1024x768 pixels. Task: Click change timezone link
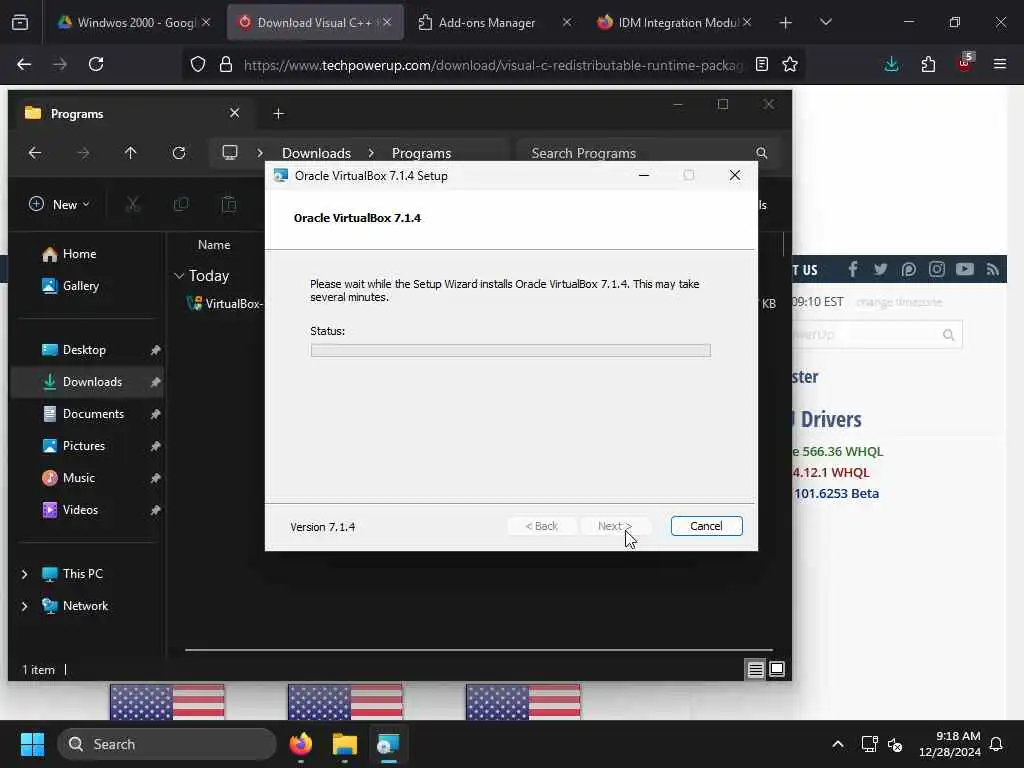[899, 302]
